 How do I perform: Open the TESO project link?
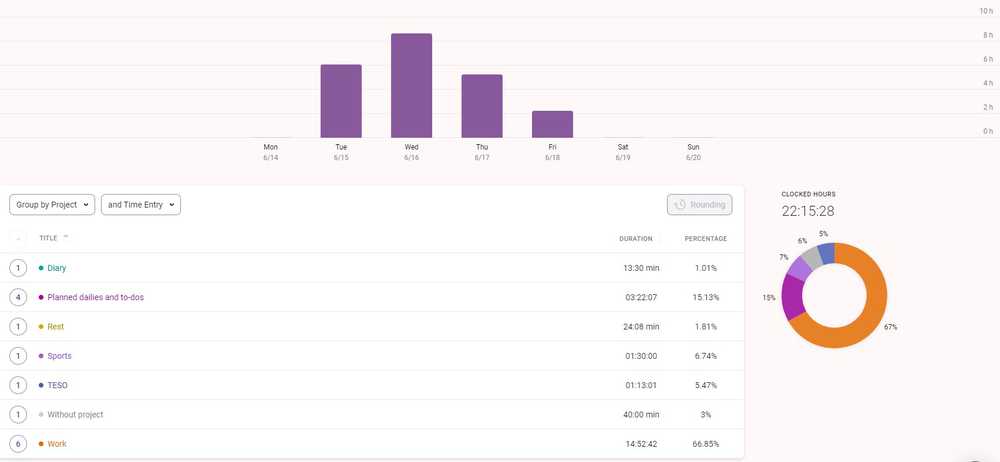[x=57, y=385]
